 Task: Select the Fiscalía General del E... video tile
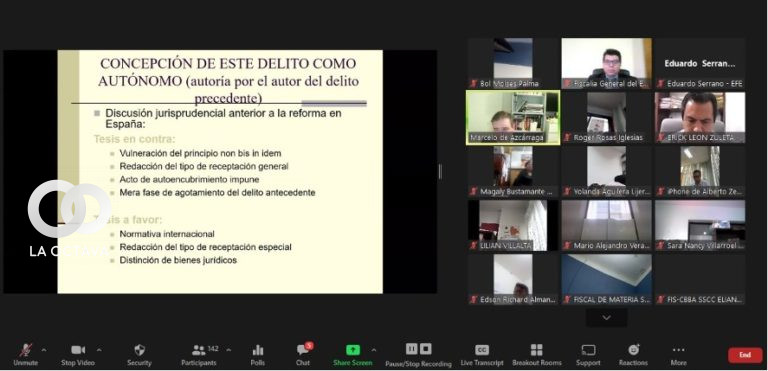pyautogui.click(x=606, y=63)
